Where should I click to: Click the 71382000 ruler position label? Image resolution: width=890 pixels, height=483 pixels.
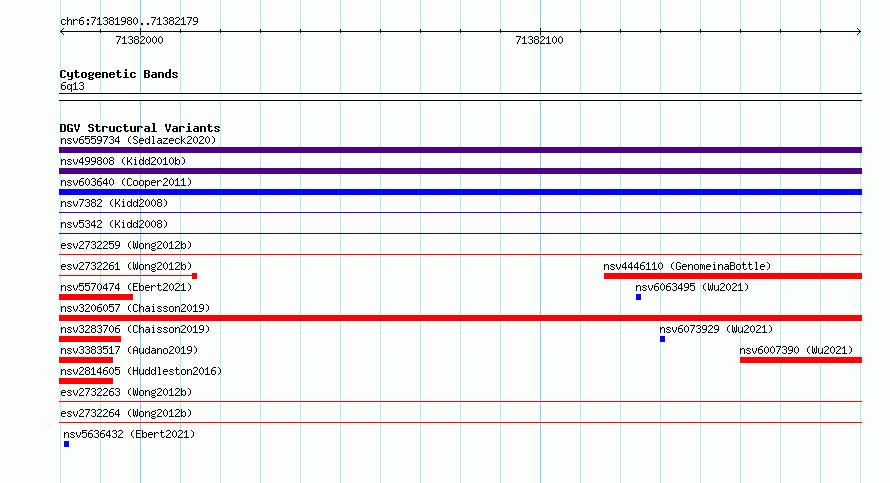[139, 40]
